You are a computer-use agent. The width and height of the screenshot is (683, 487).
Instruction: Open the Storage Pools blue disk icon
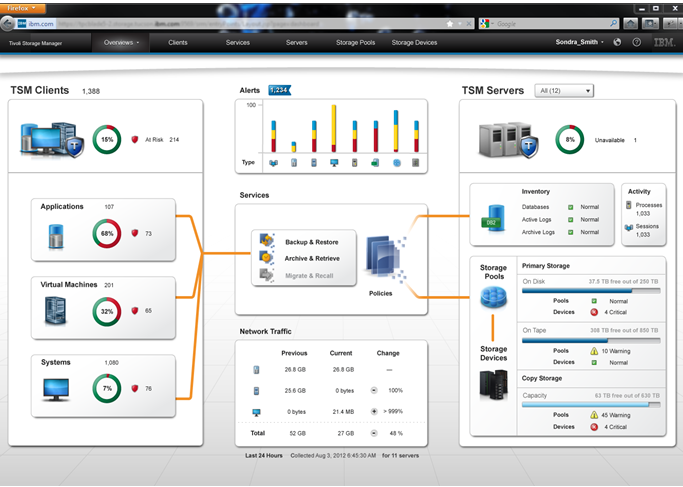[x=494, y=297]
